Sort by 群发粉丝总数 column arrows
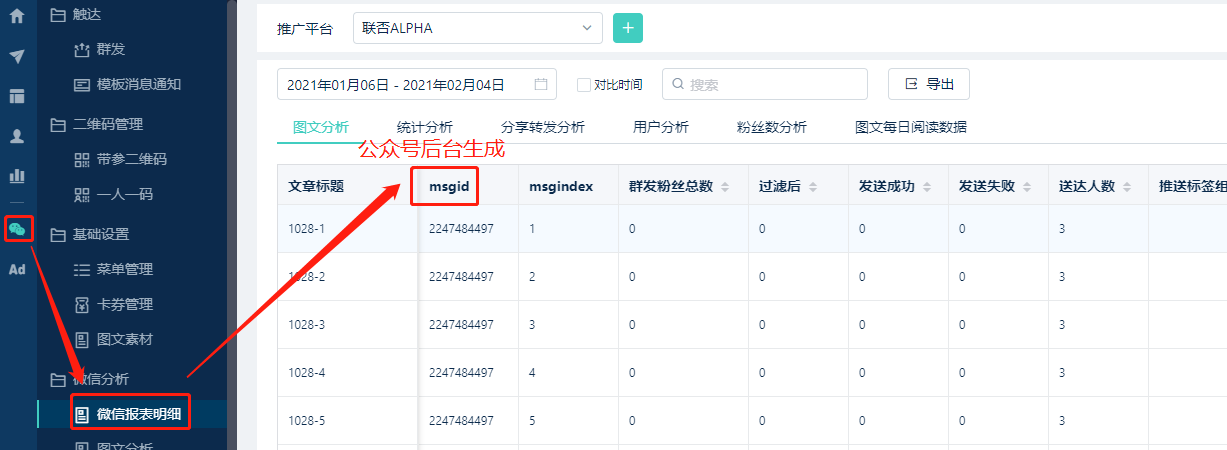The image size is (1227, 450). click(725, 187)
